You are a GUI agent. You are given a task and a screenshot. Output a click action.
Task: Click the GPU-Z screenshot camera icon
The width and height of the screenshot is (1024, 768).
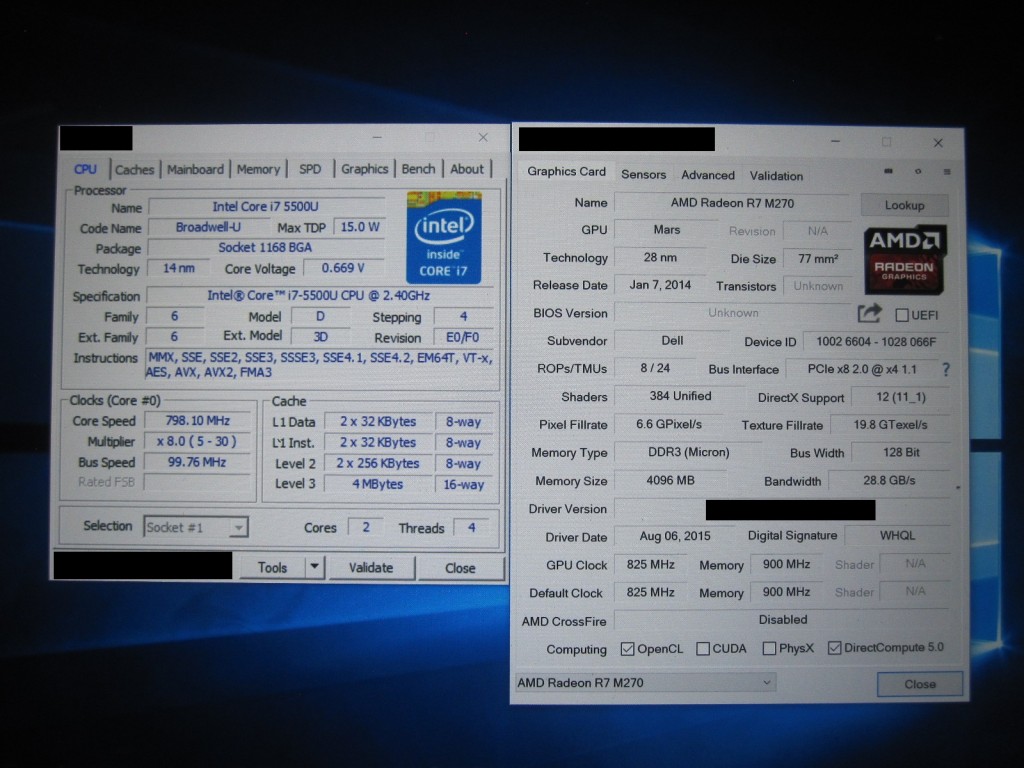point(888,171)
